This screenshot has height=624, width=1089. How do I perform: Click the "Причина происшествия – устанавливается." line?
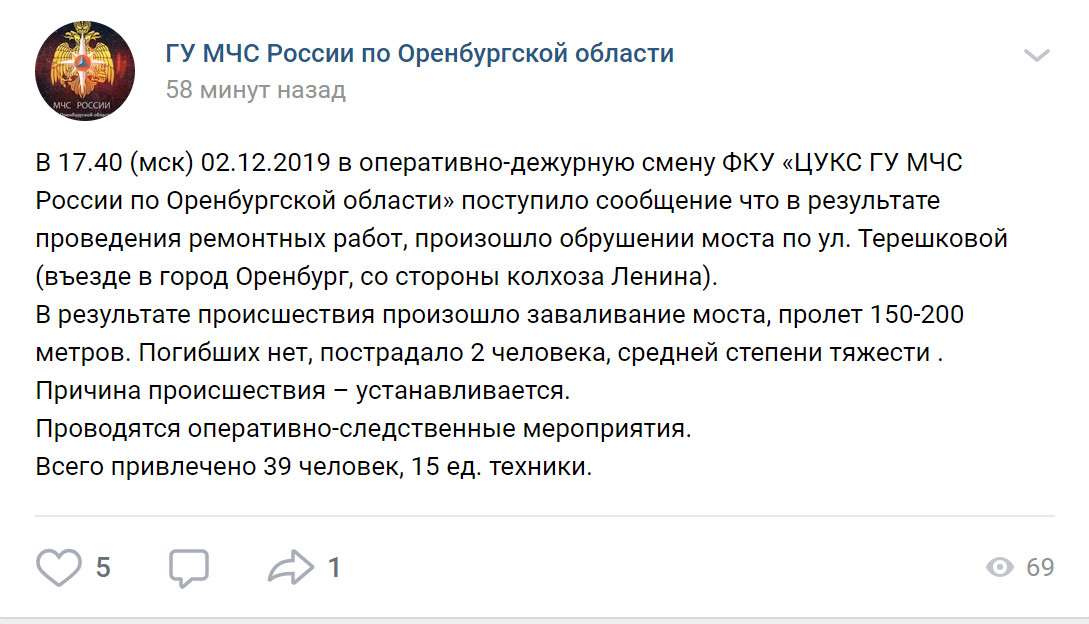302,390
